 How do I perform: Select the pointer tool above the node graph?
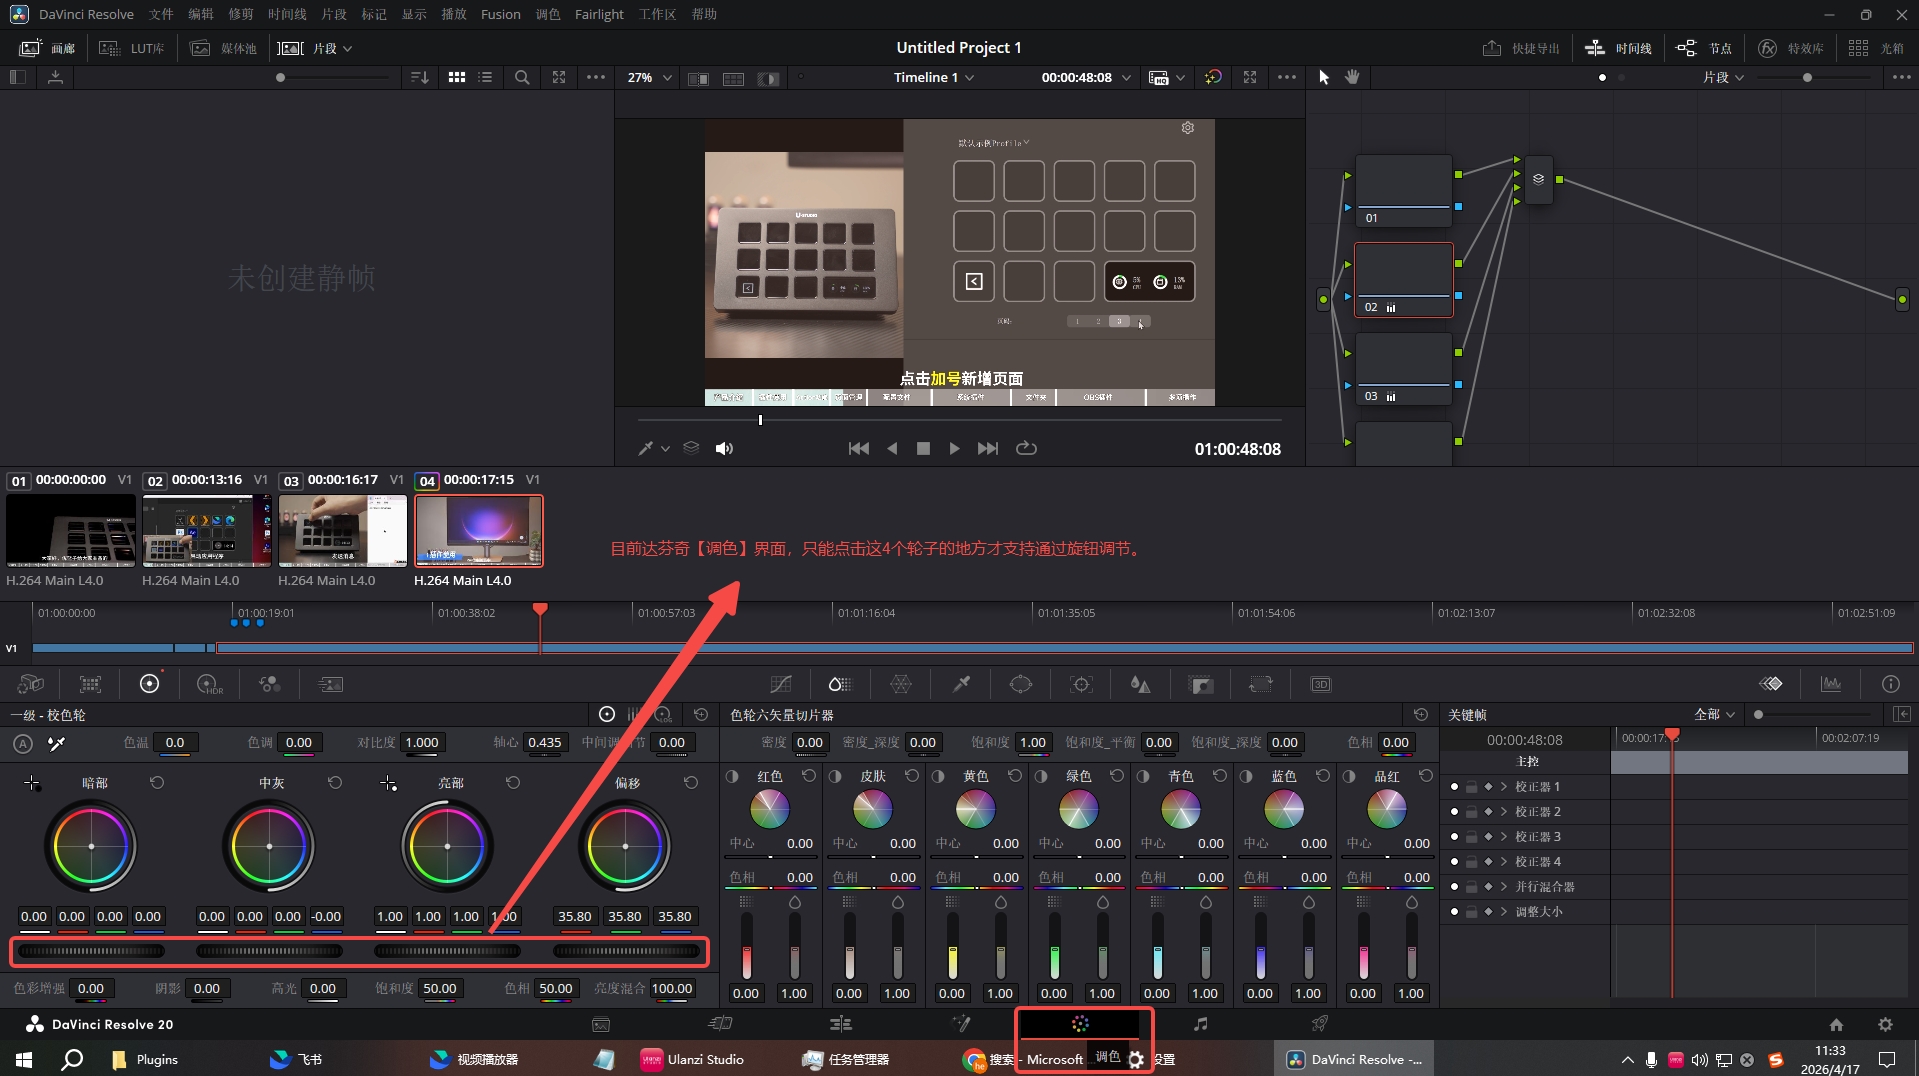pyautogui.click(x=1324, y=77)
